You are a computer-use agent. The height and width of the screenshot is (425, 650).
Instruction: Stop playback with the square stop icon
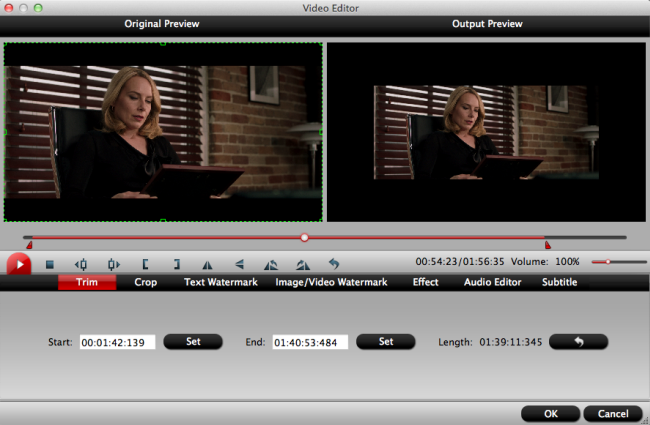(50, 264)
